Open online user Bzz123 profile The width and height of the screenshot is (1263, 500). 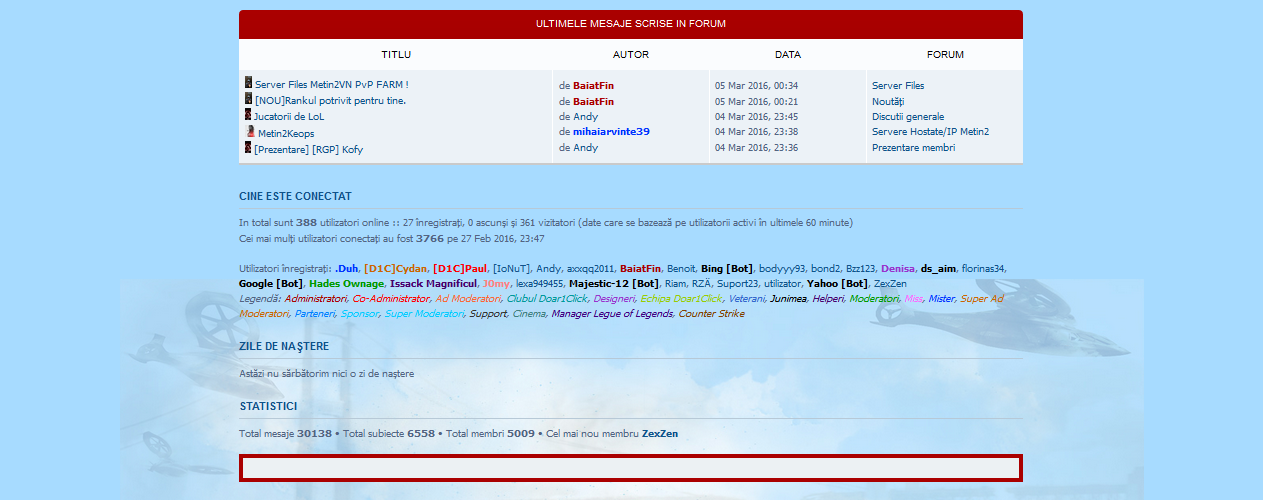(860, 268)
